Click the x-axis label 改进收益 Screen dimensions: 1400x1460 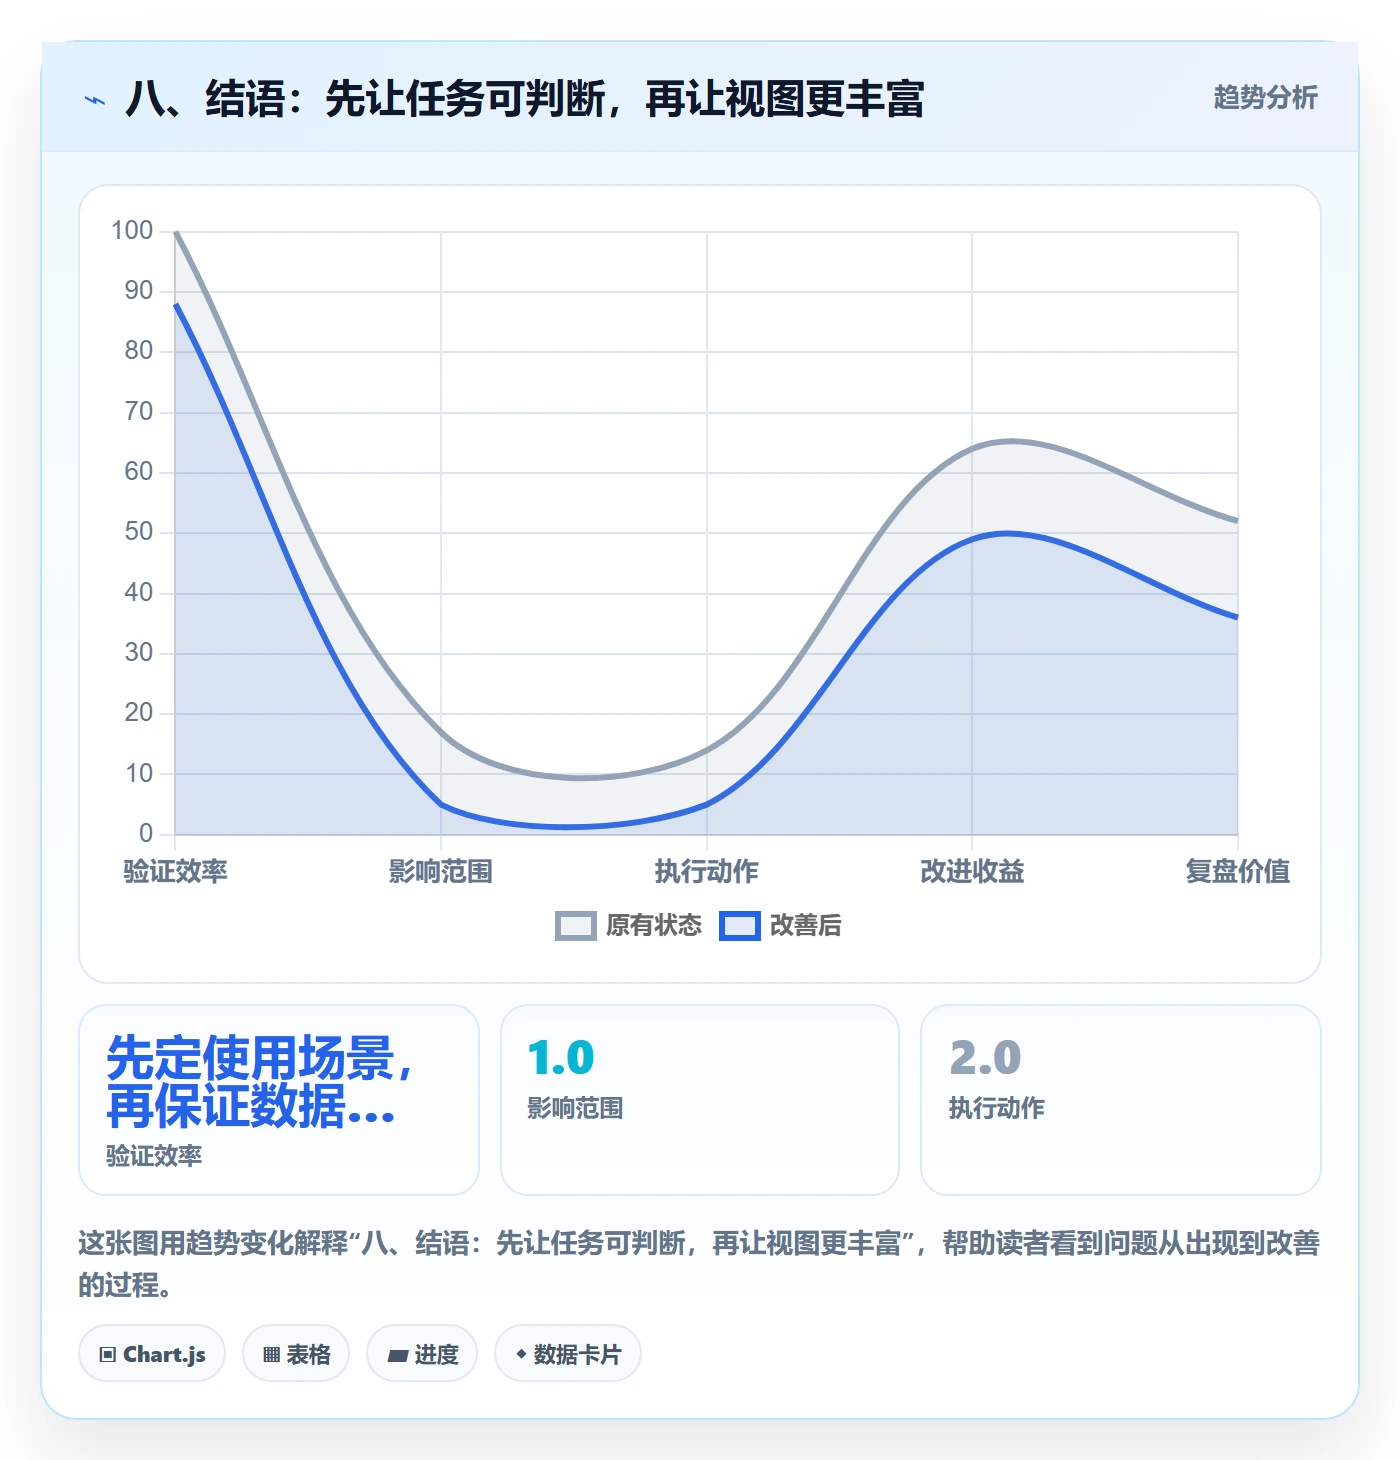(x=972, y=871)
